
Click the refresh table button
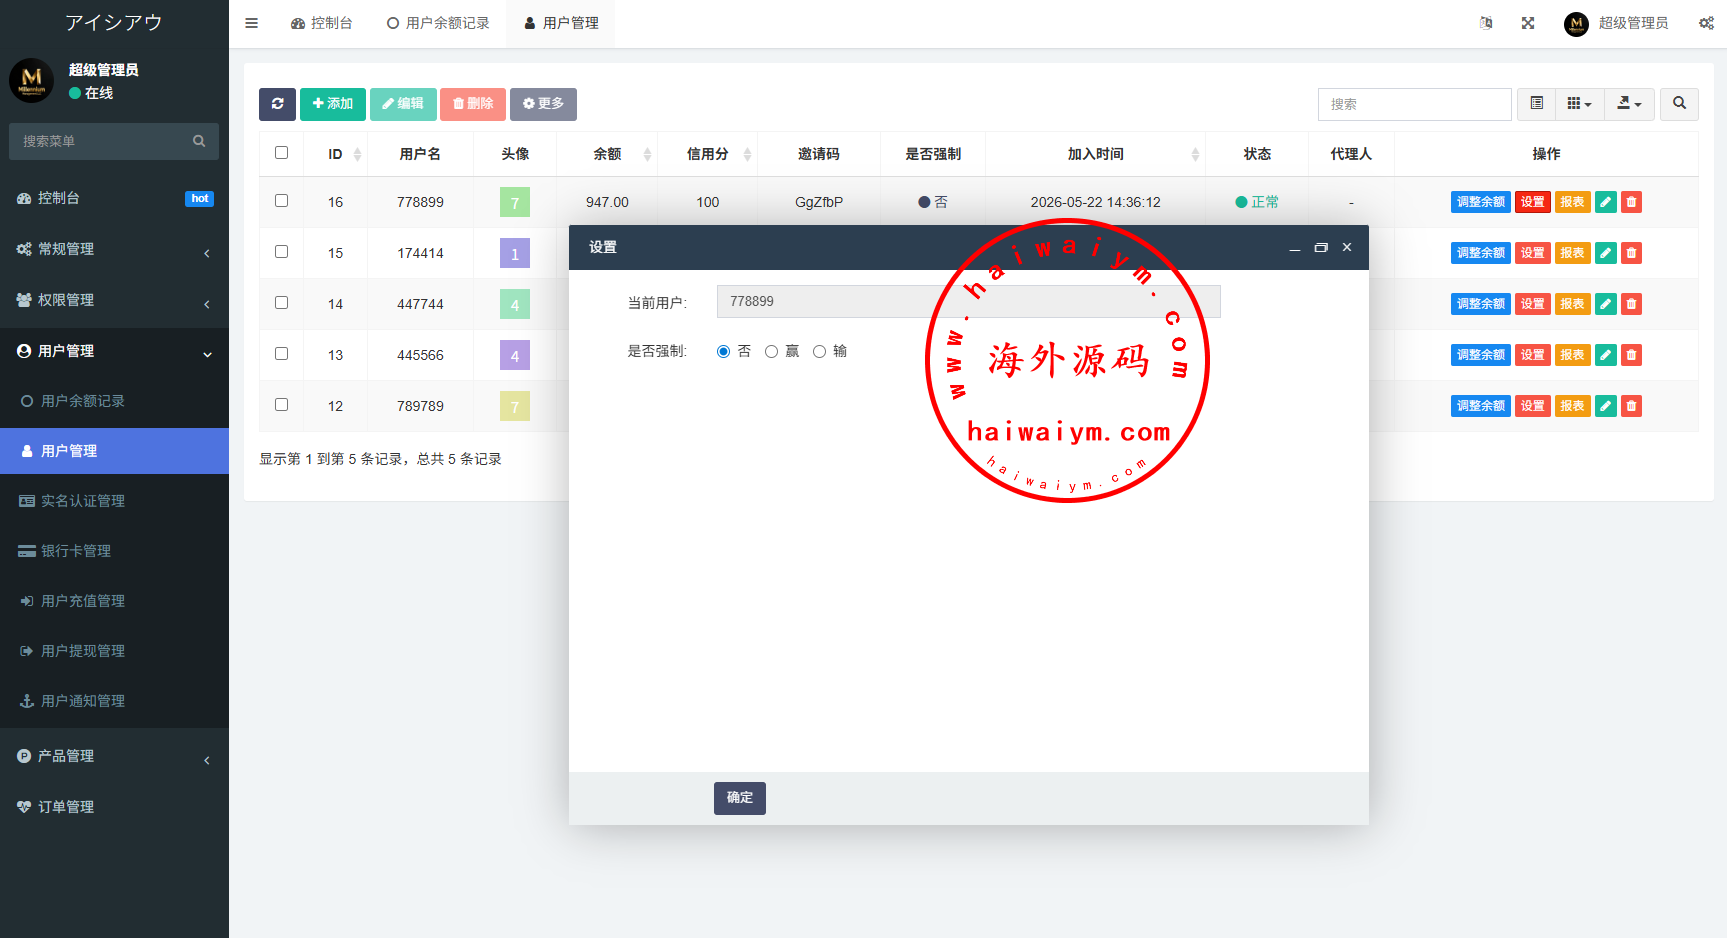coord(277,104)
